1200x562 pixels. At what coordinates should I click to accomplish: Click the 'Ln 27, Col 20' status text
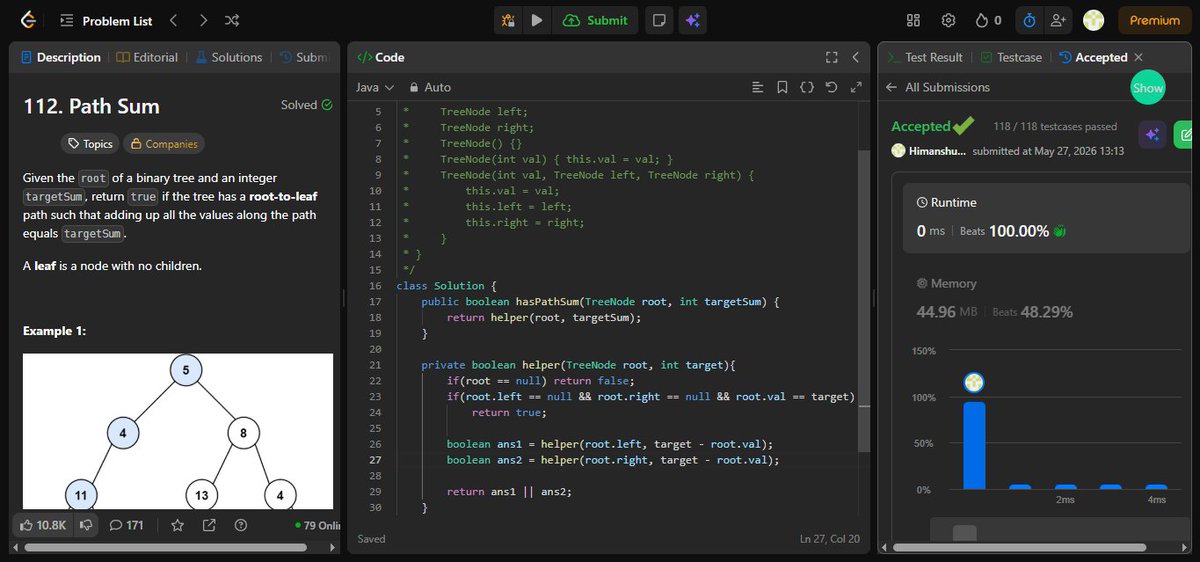tap(829, 539)
